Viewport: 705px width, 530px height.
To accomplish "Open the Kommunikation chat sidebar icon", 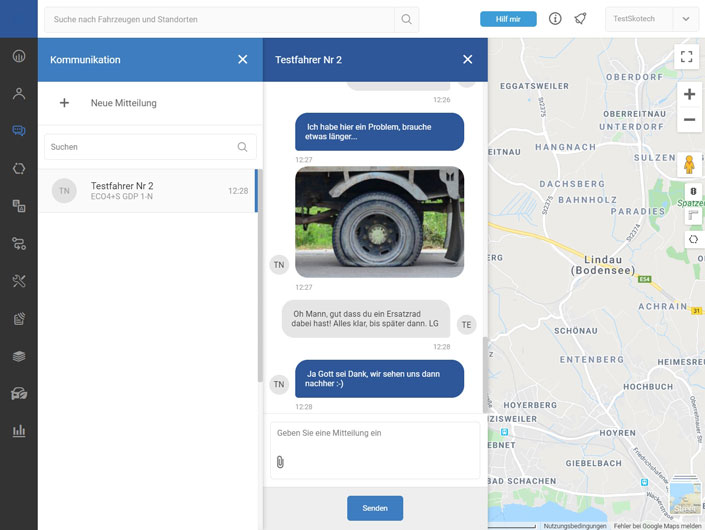I will (x=18, y=131).
